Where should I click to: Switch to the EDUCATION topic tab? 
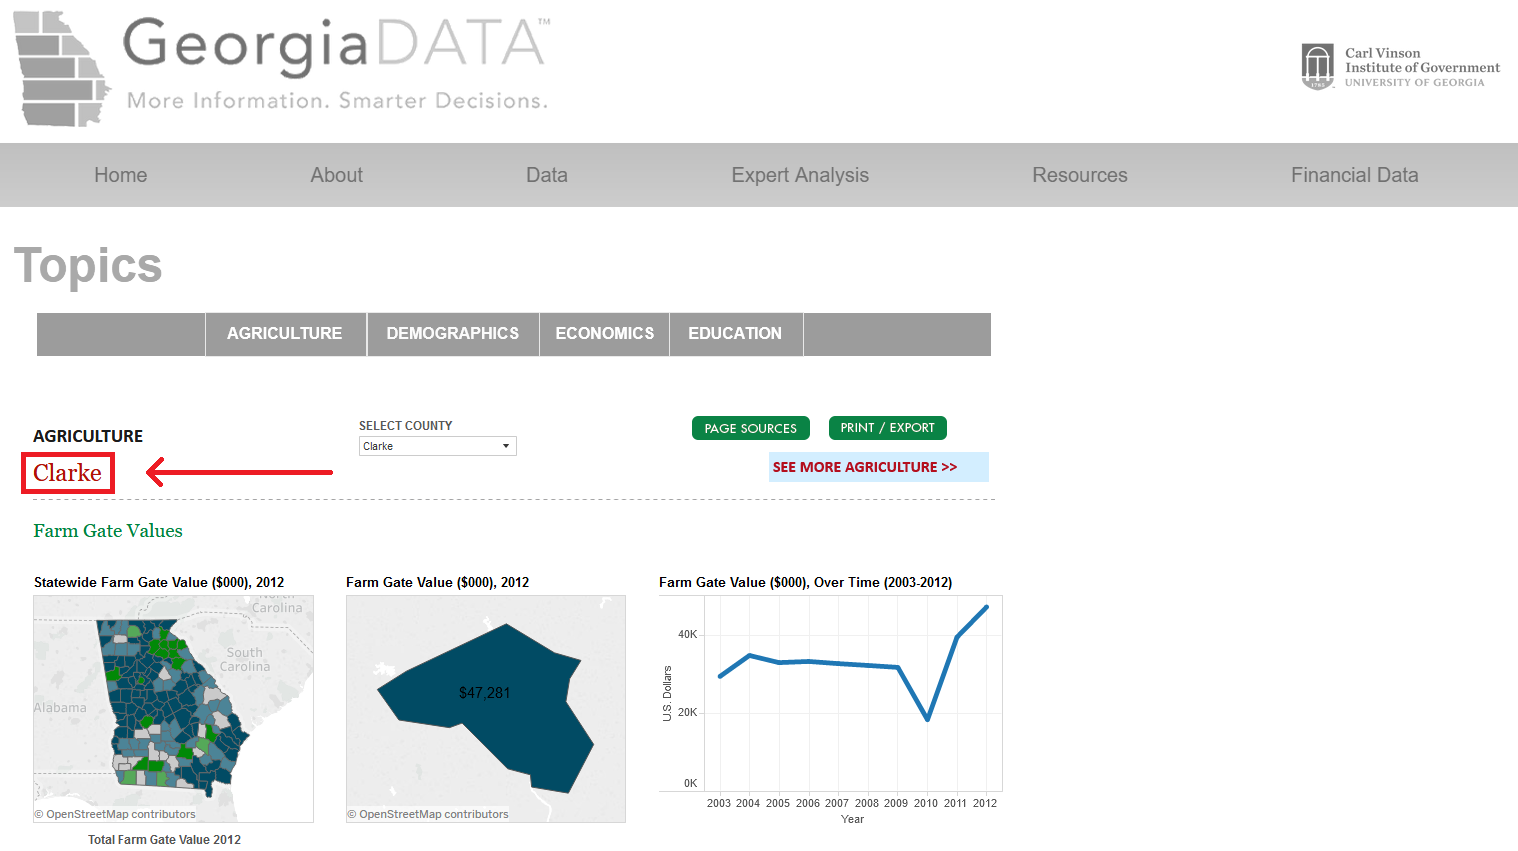735,334
